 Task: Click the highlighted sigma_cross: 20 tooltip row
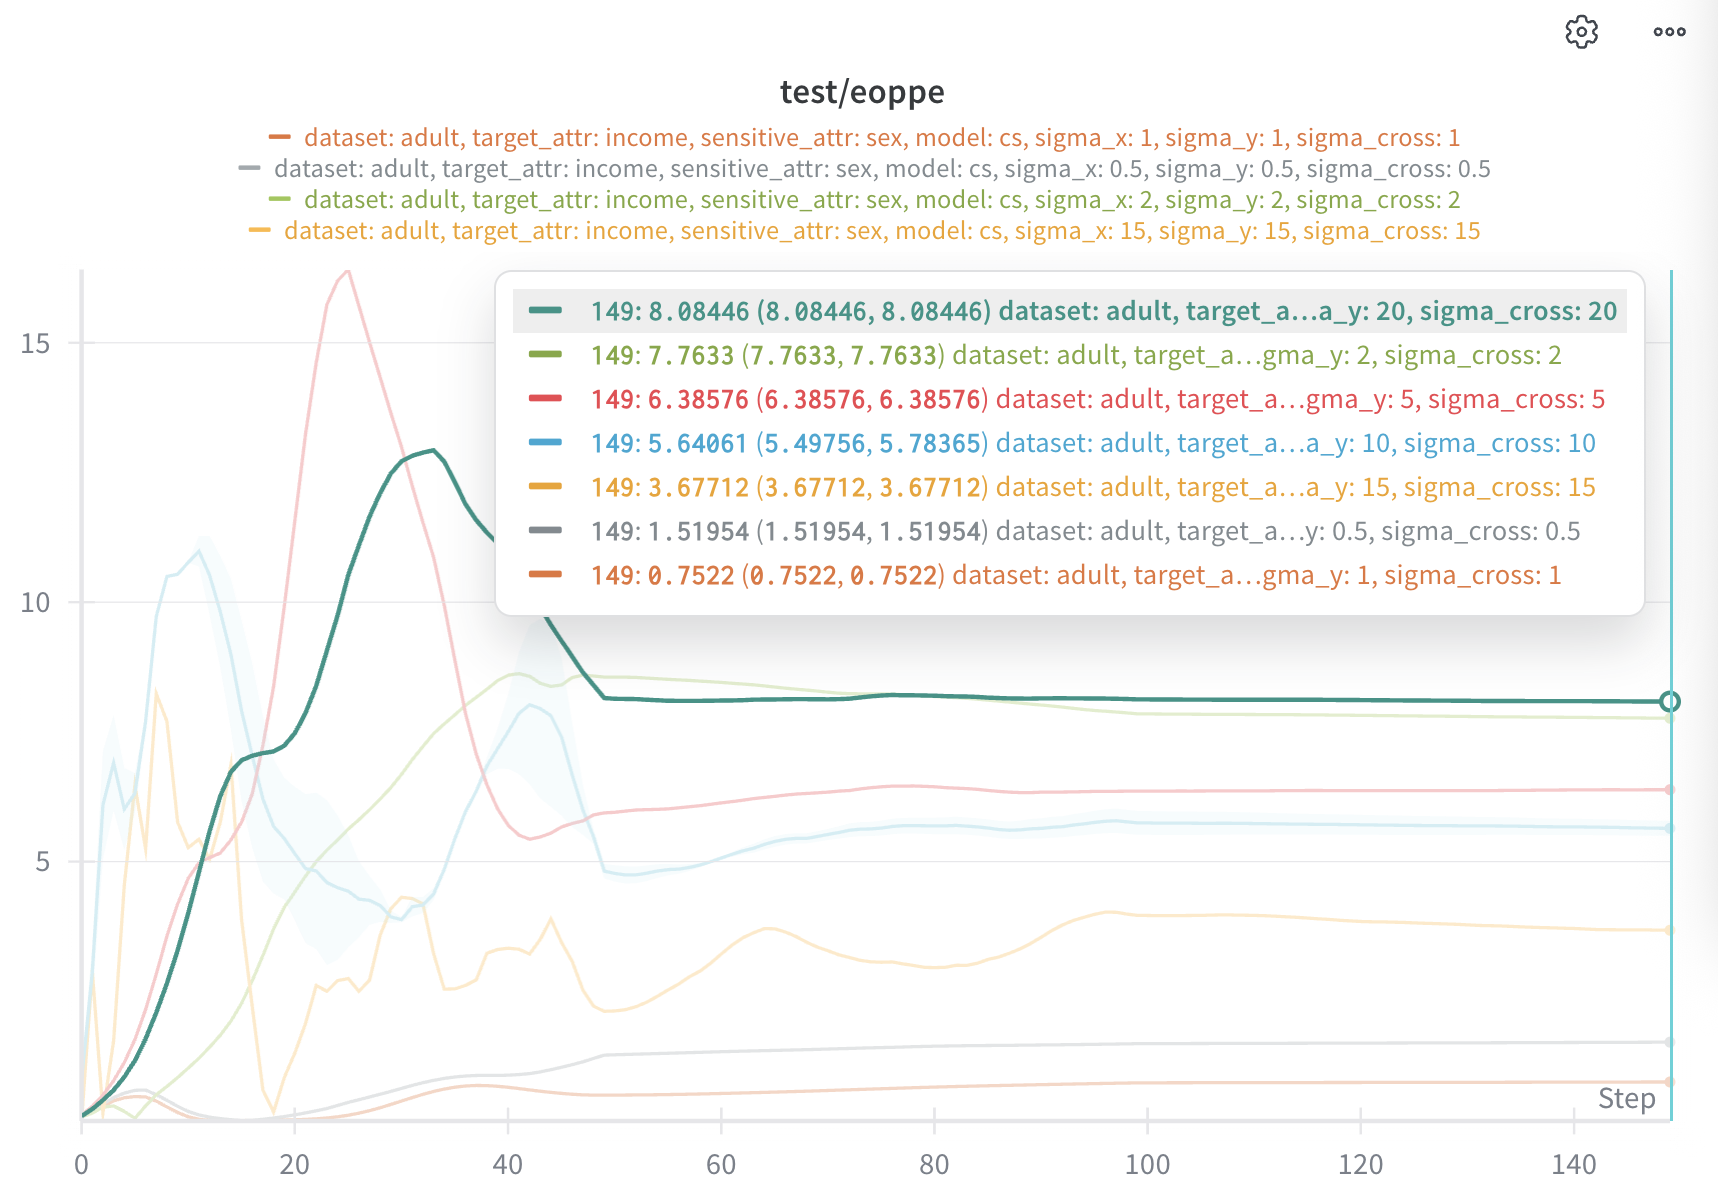(1069, 311)
